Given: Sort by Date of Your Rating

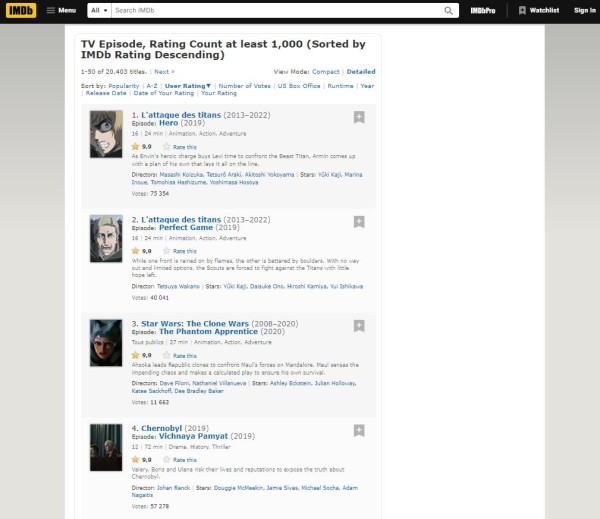Looking at the screenshot, I should [164, 93].
